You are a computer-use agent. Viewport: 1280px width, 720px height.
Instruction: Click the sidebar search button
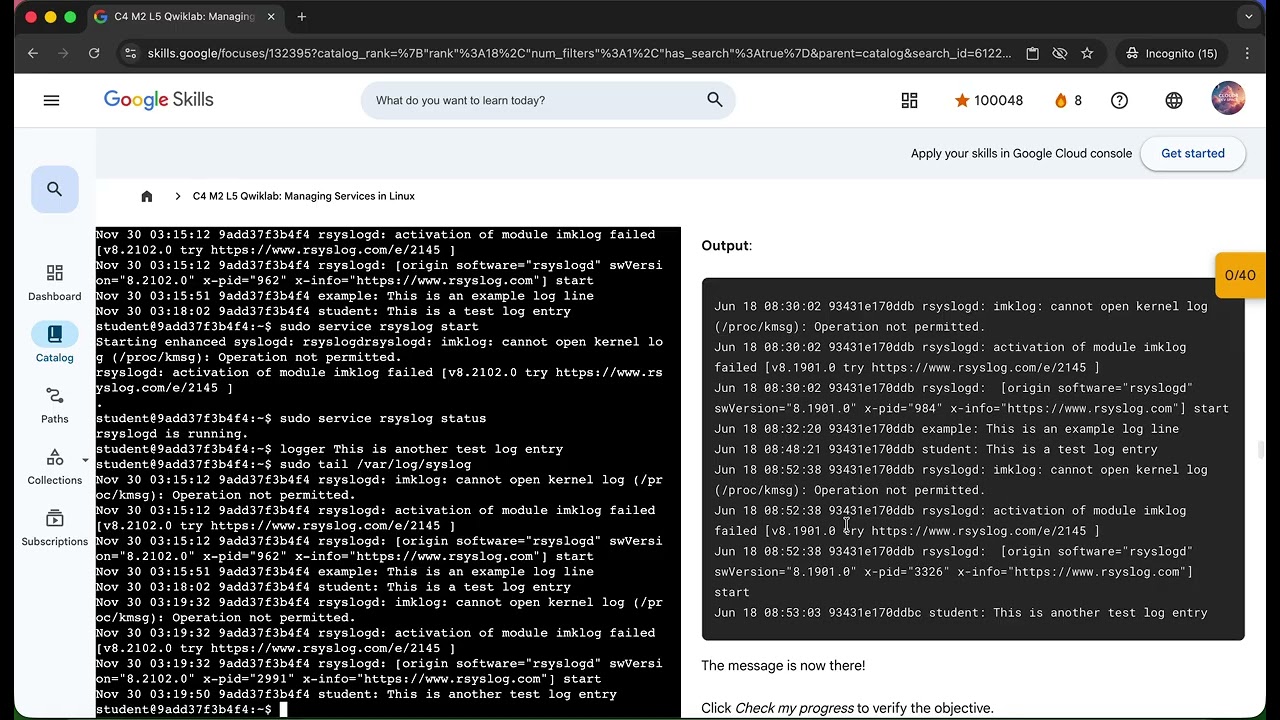tap(54, 189)
